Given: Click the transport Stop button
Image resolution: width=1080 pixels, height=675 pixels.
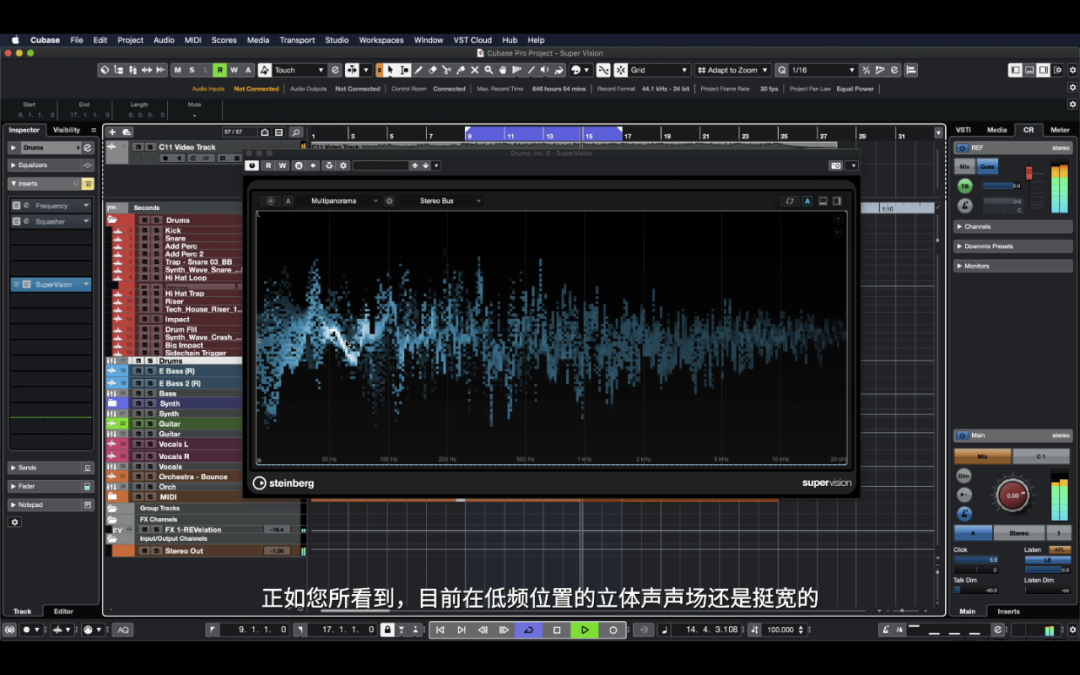Looking at the screenshot, I should coord(557,630).
